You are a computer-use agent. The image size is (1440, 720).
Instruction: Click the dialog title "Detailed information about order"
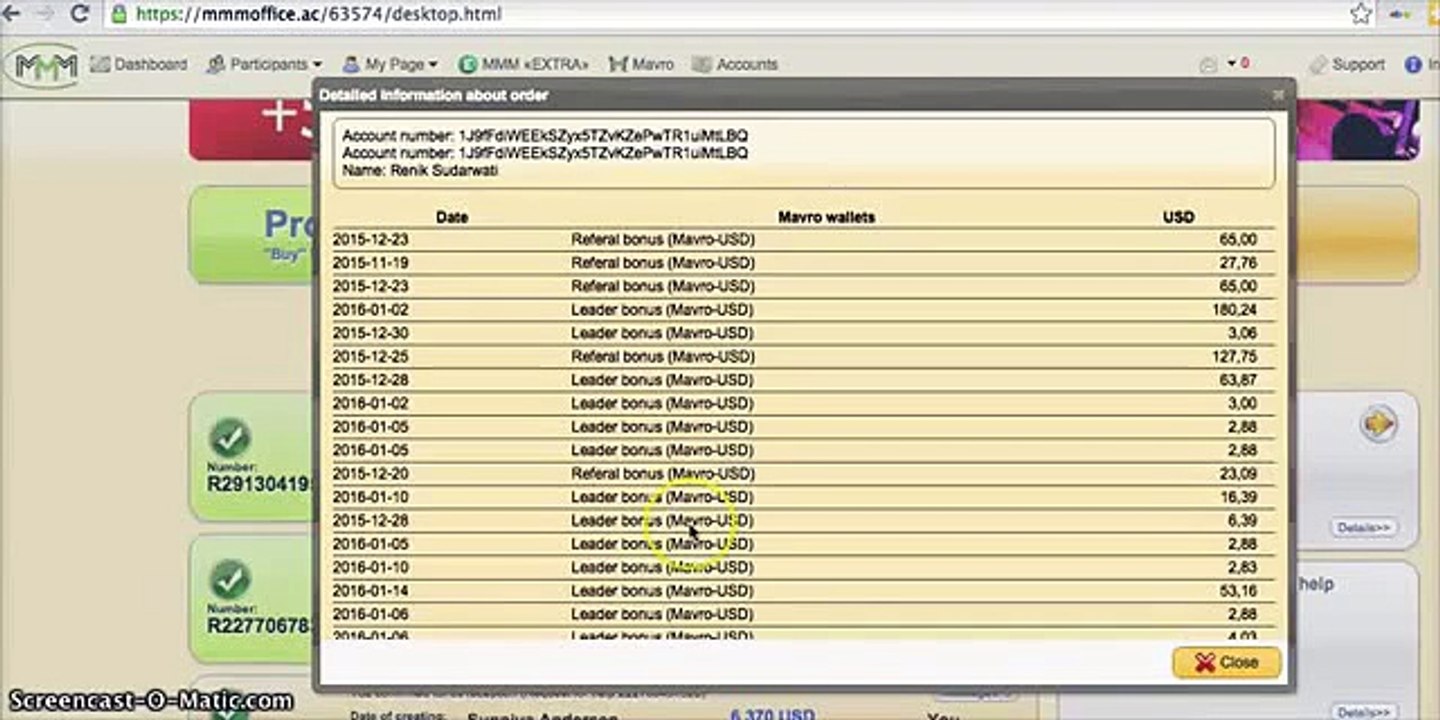pos(433,95)
